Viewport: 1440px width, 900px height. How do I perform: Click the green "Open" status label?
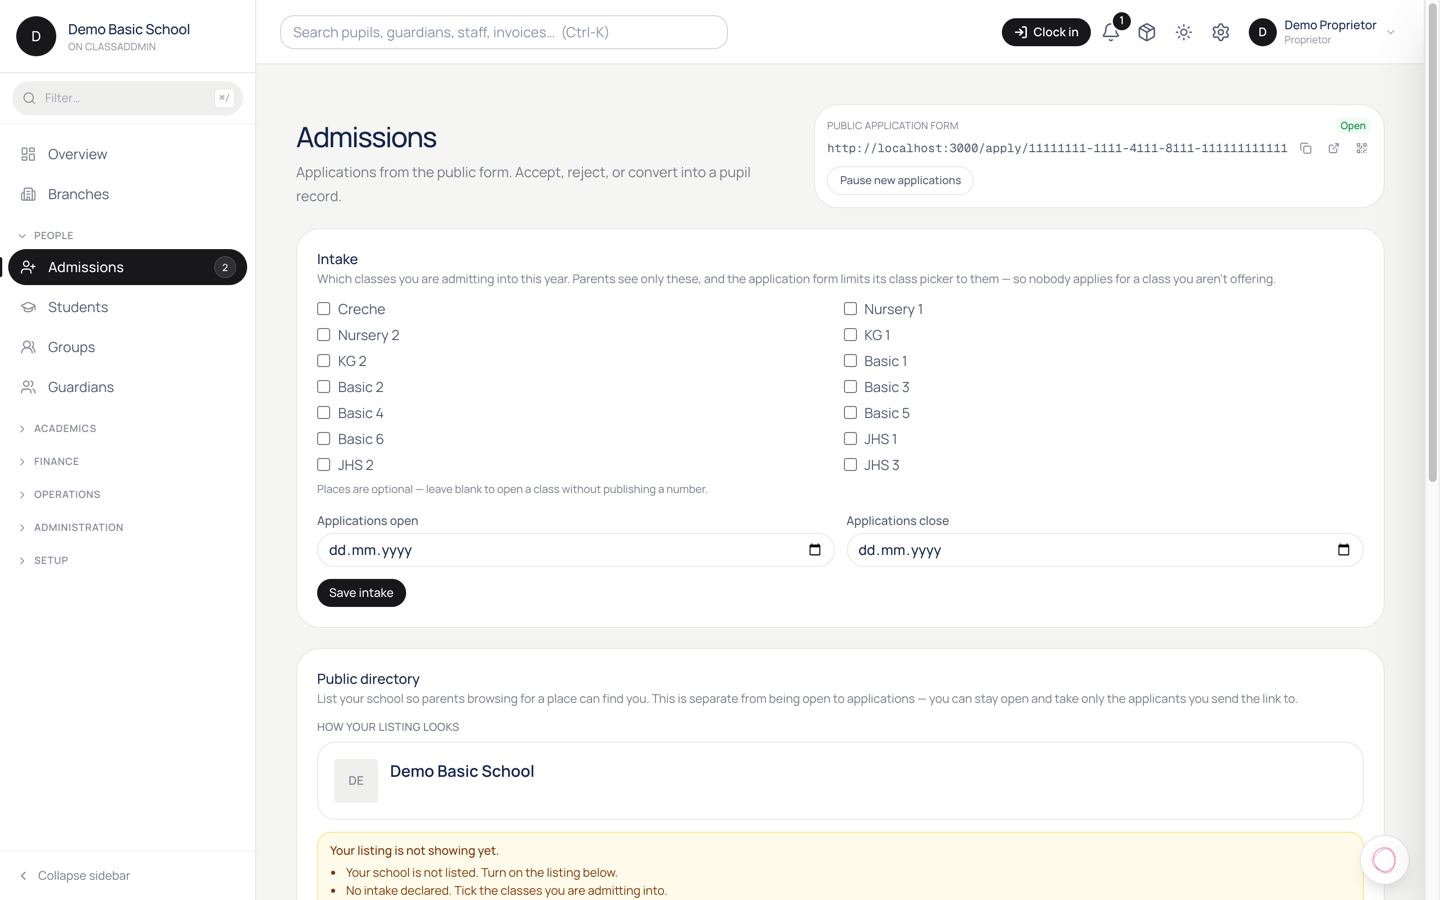click(1353, 126)
